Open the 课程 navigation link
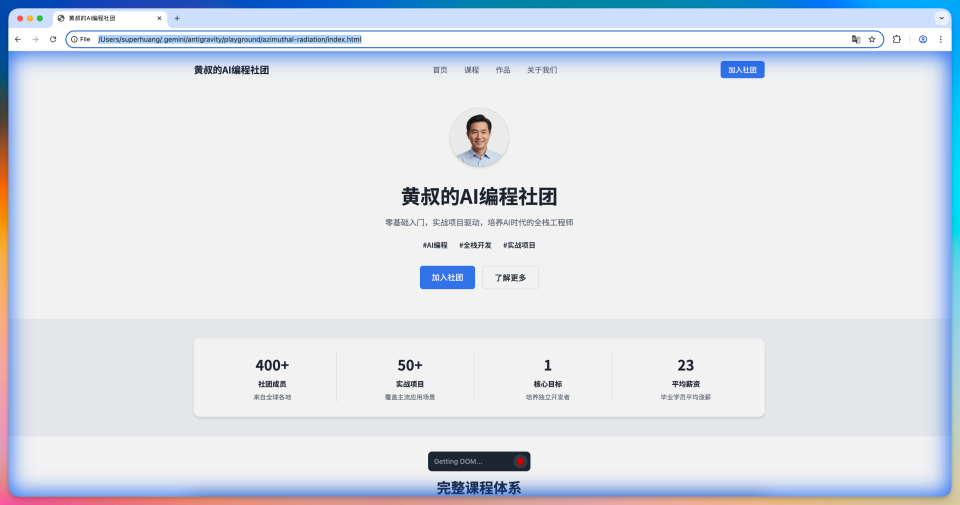960x505 pixels. point(471,70)
